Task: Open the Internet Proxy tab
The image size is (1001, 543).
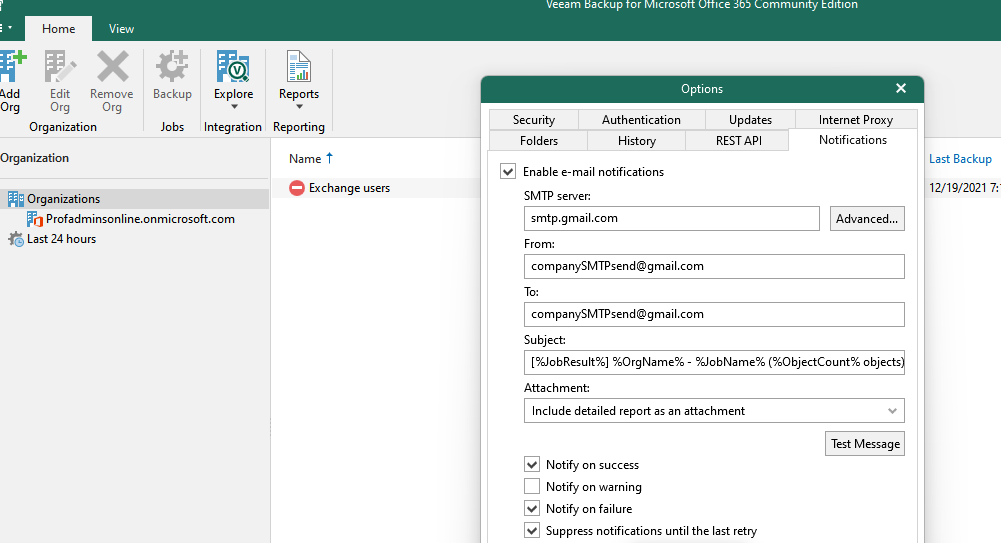Action: [x=855, y=119]
